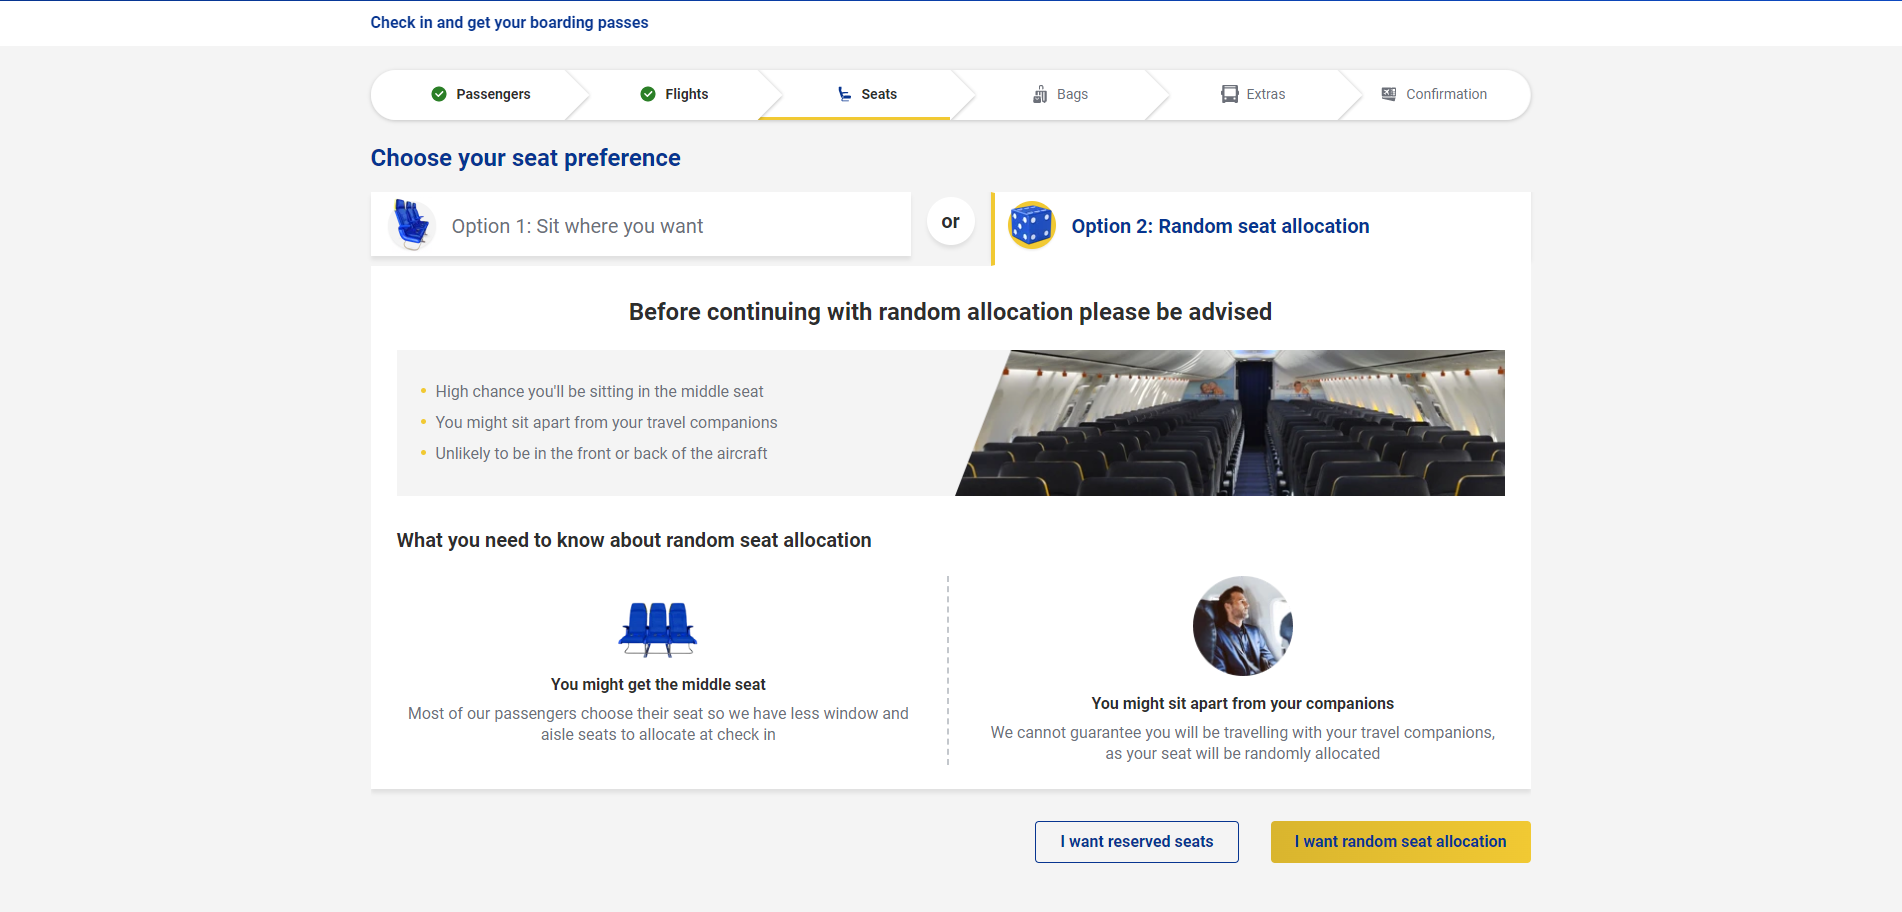The width and height of the screenshot is (1902, 912).
Task: Click the green checkmark icon beside Passengers
Action: point(439,94)
